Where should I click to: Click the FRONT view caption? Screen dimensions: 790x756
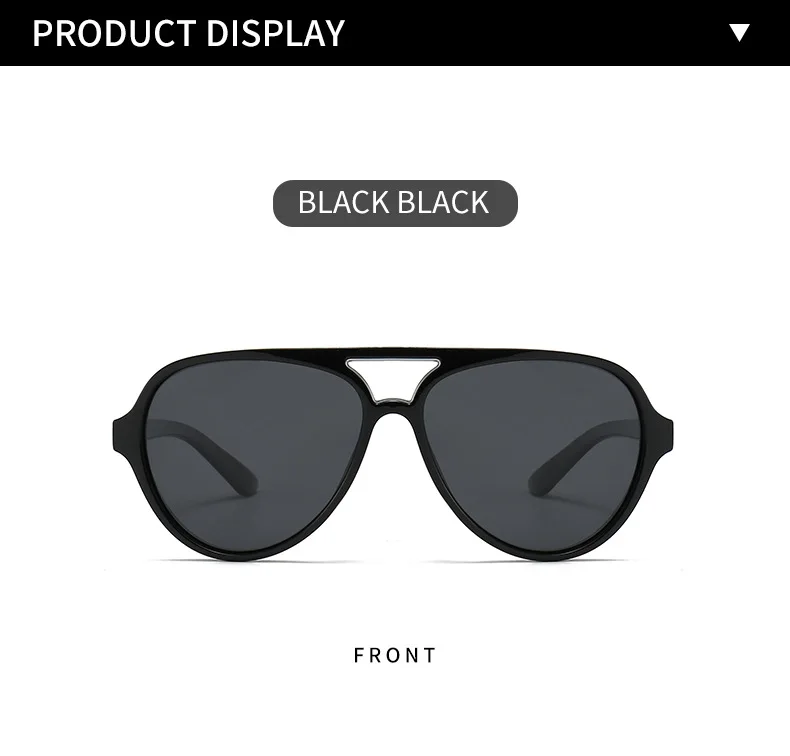395,655
